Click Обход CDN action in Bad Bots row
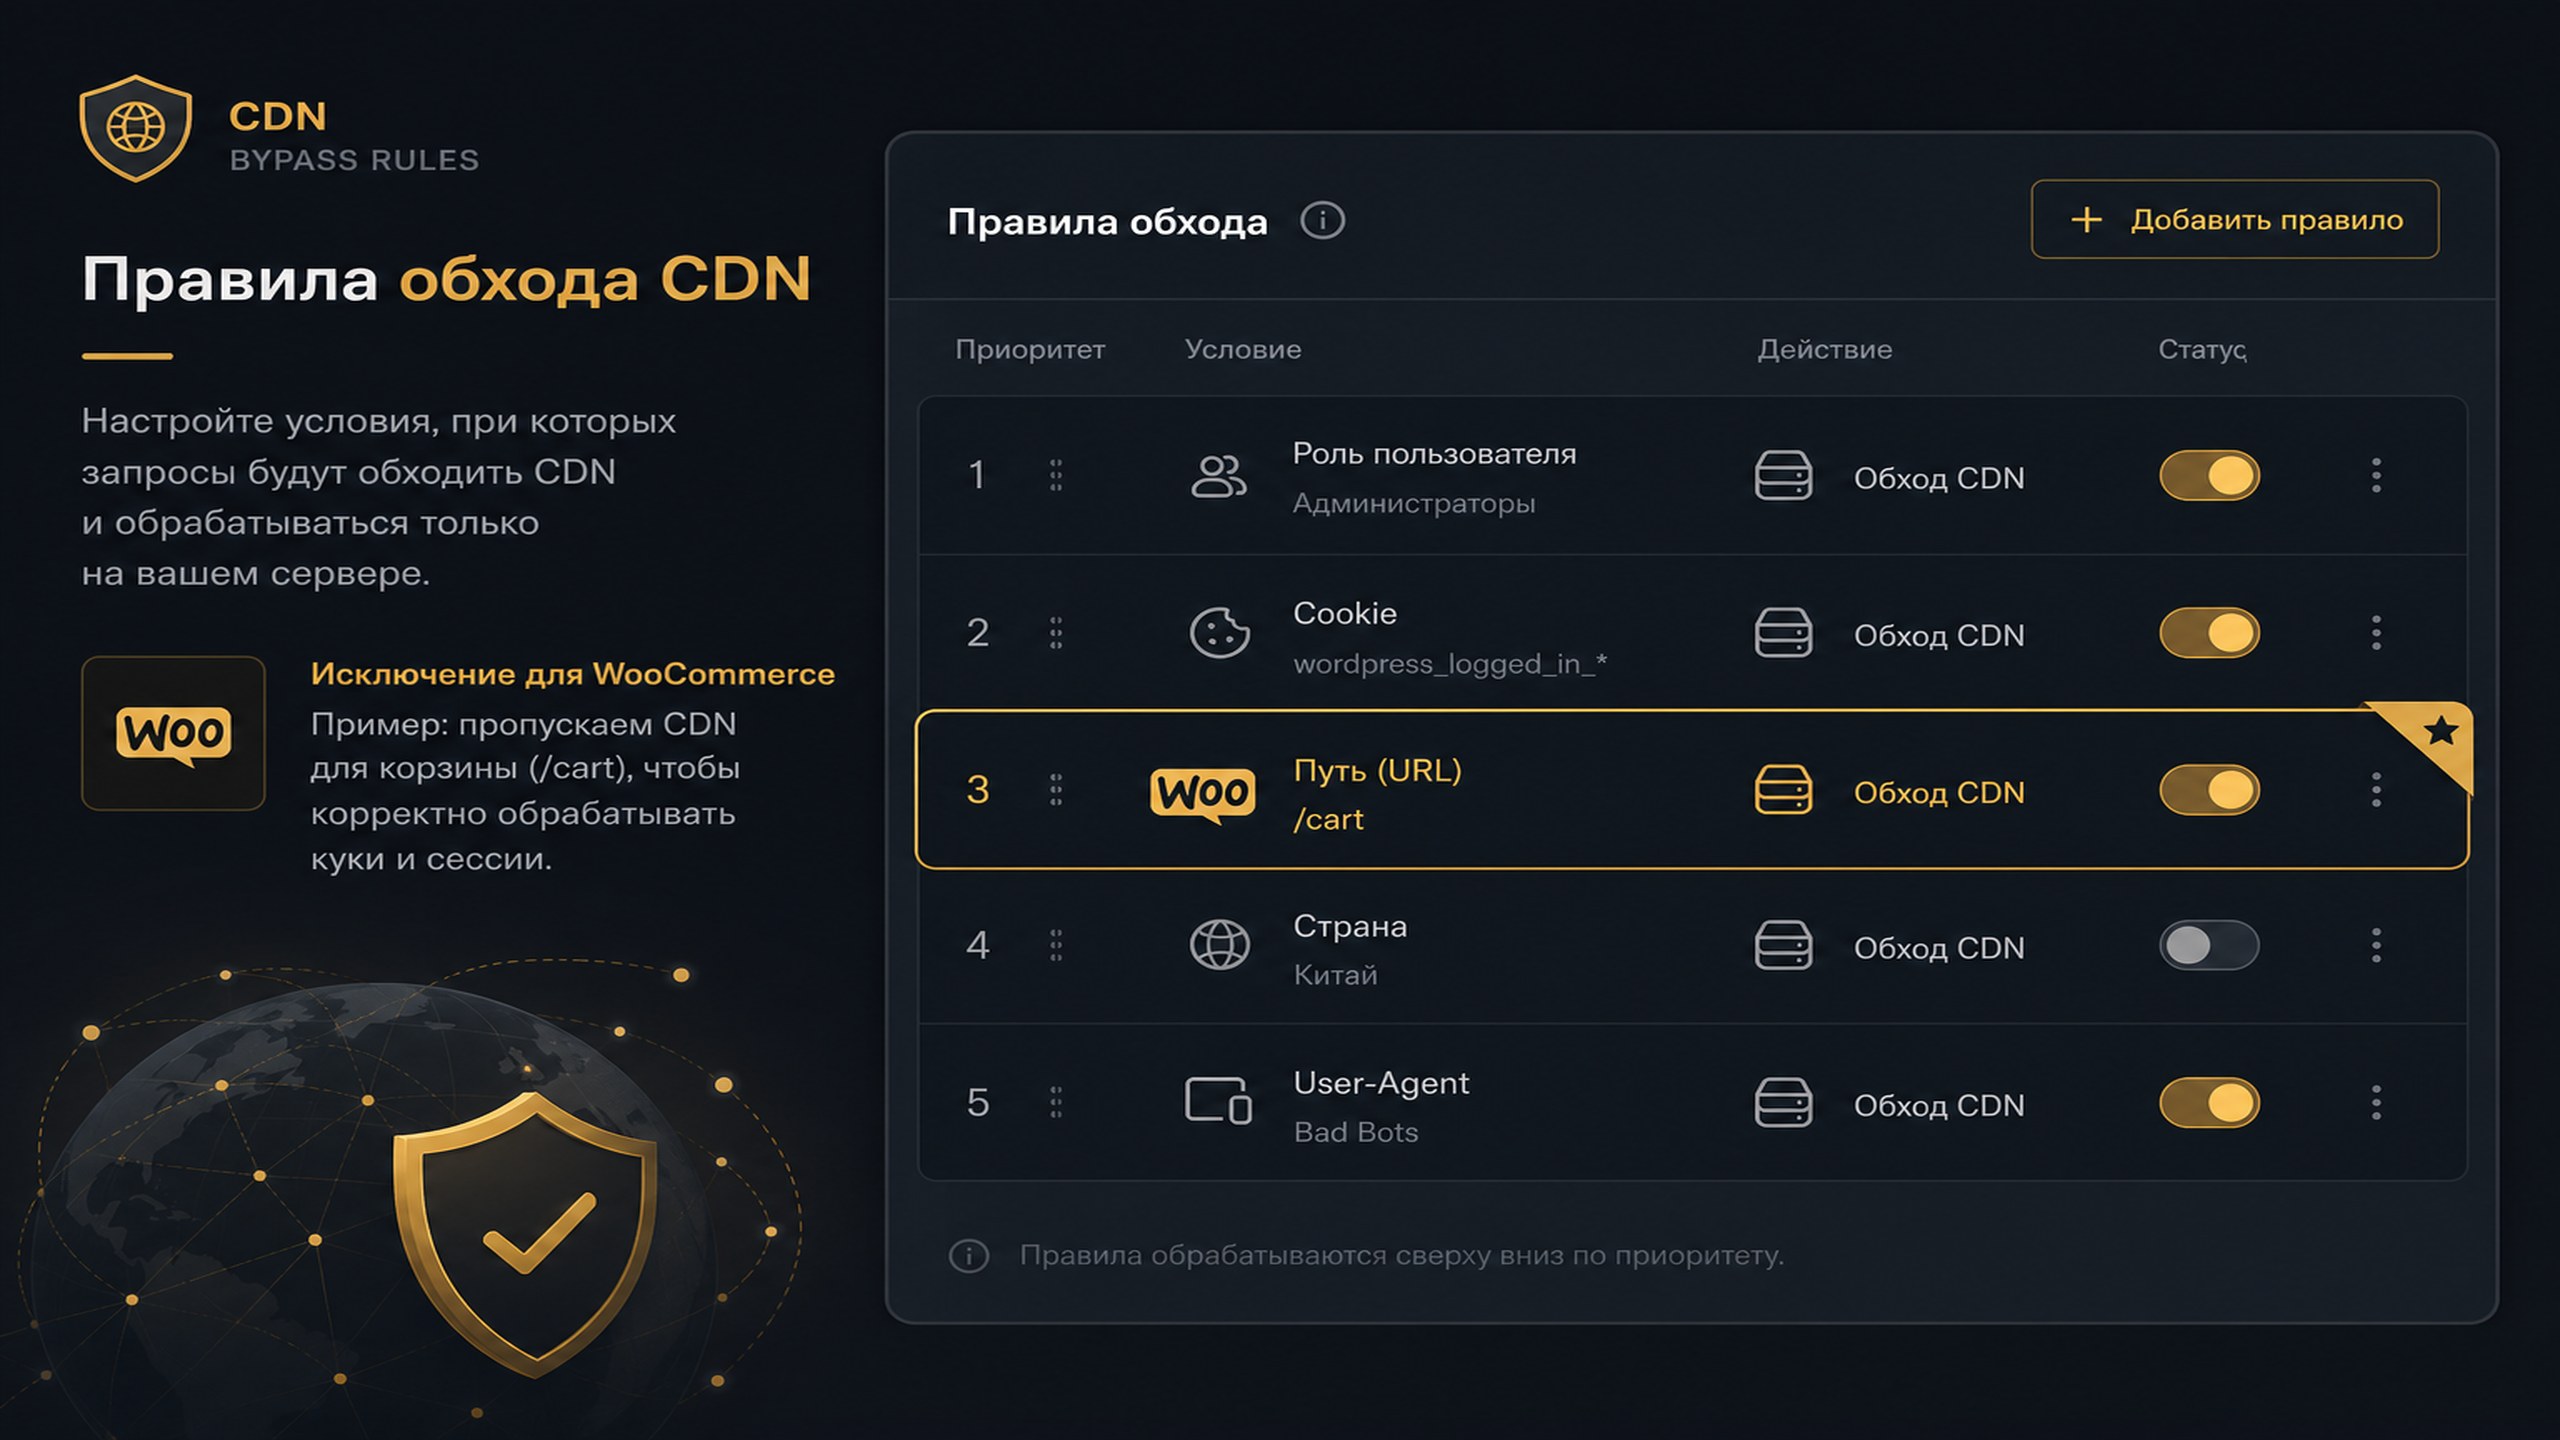 pyautogui.click(x=1939, y=1106)
